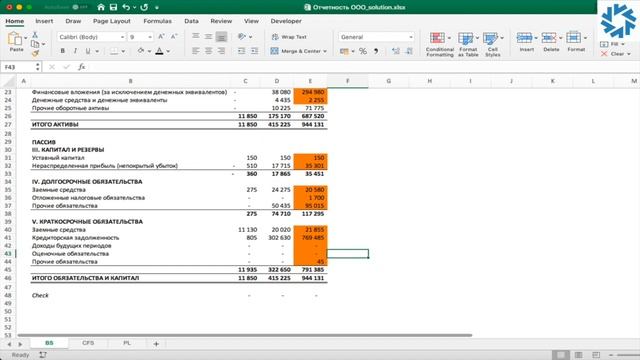Open the fill color paint bucket
Image resolution: width=640 pixels, height=360 pixels.
pyautogui.click(x=141, y=51)
